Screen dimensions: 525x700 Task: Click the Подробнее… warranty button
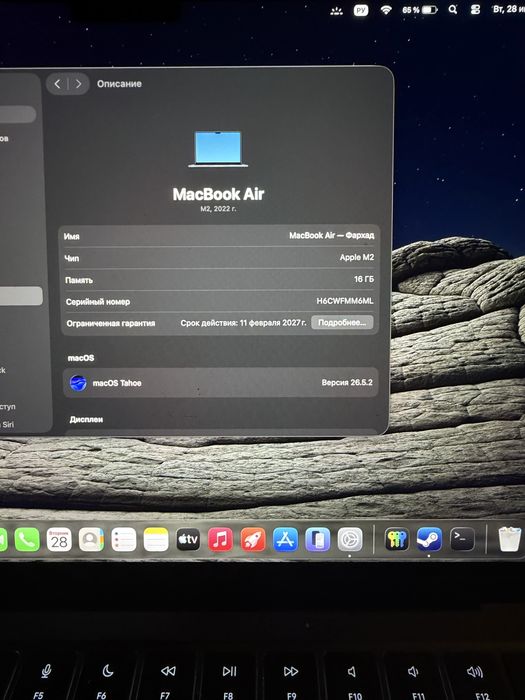342,322
